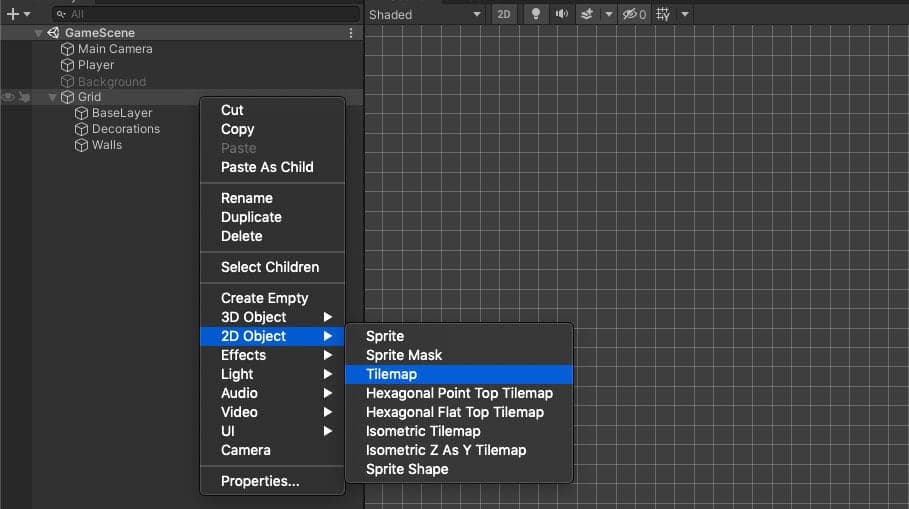Mute scene audio using the speaker icon
The image size is (909, 509).
click(561, 14)
